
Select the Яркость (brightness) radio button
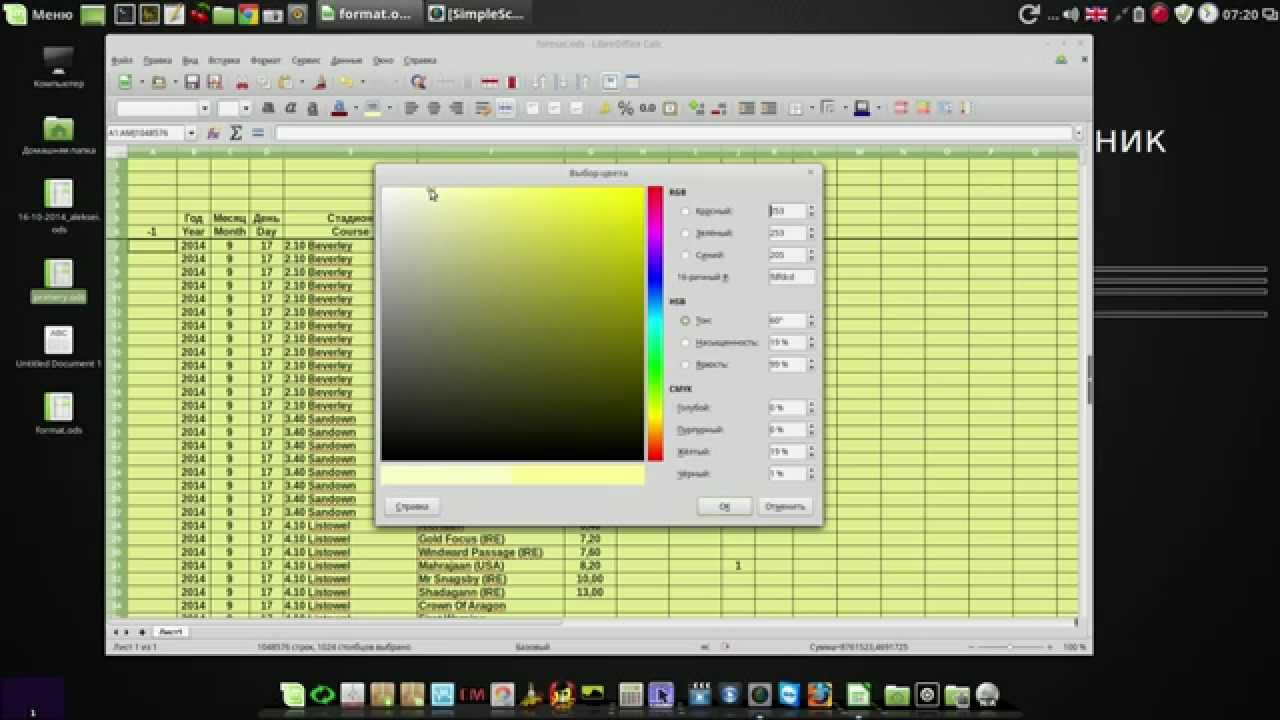(685, 365)
